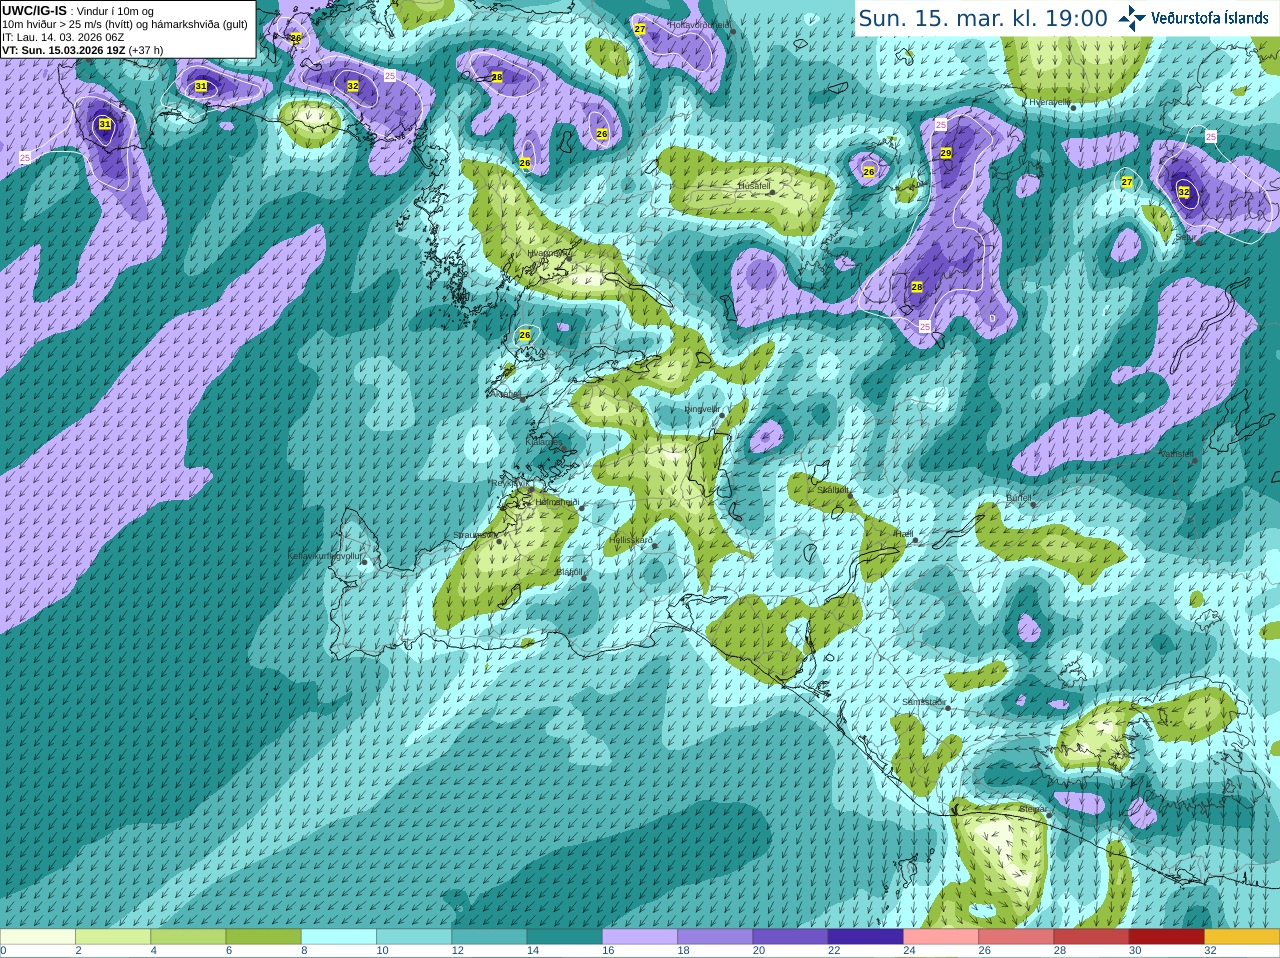Click the '10m hviður > 25 m/s' description line
This screenshot has height=958, width=1280.
click(125, 24)
